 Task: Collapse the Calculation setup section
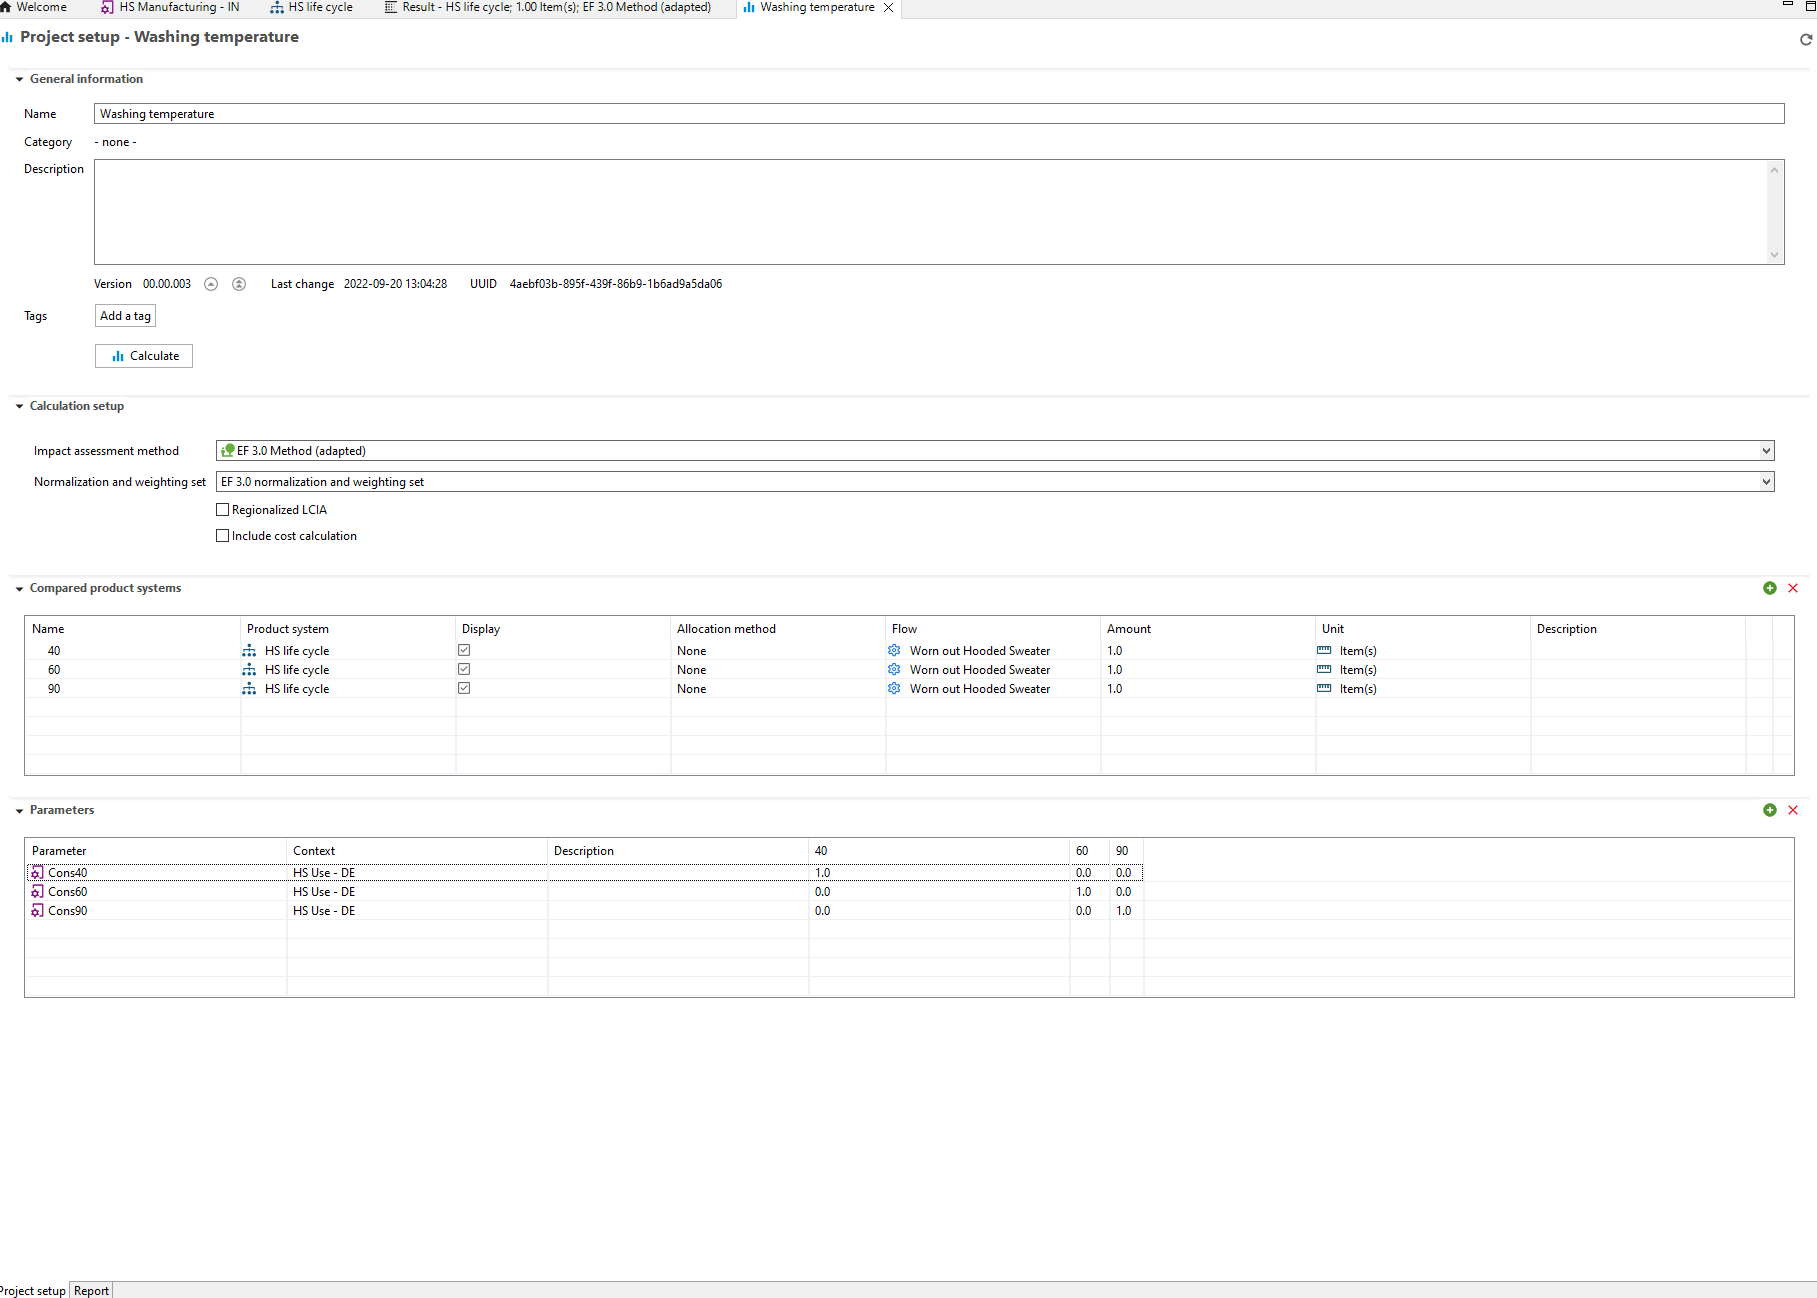[x=19, y=406]
